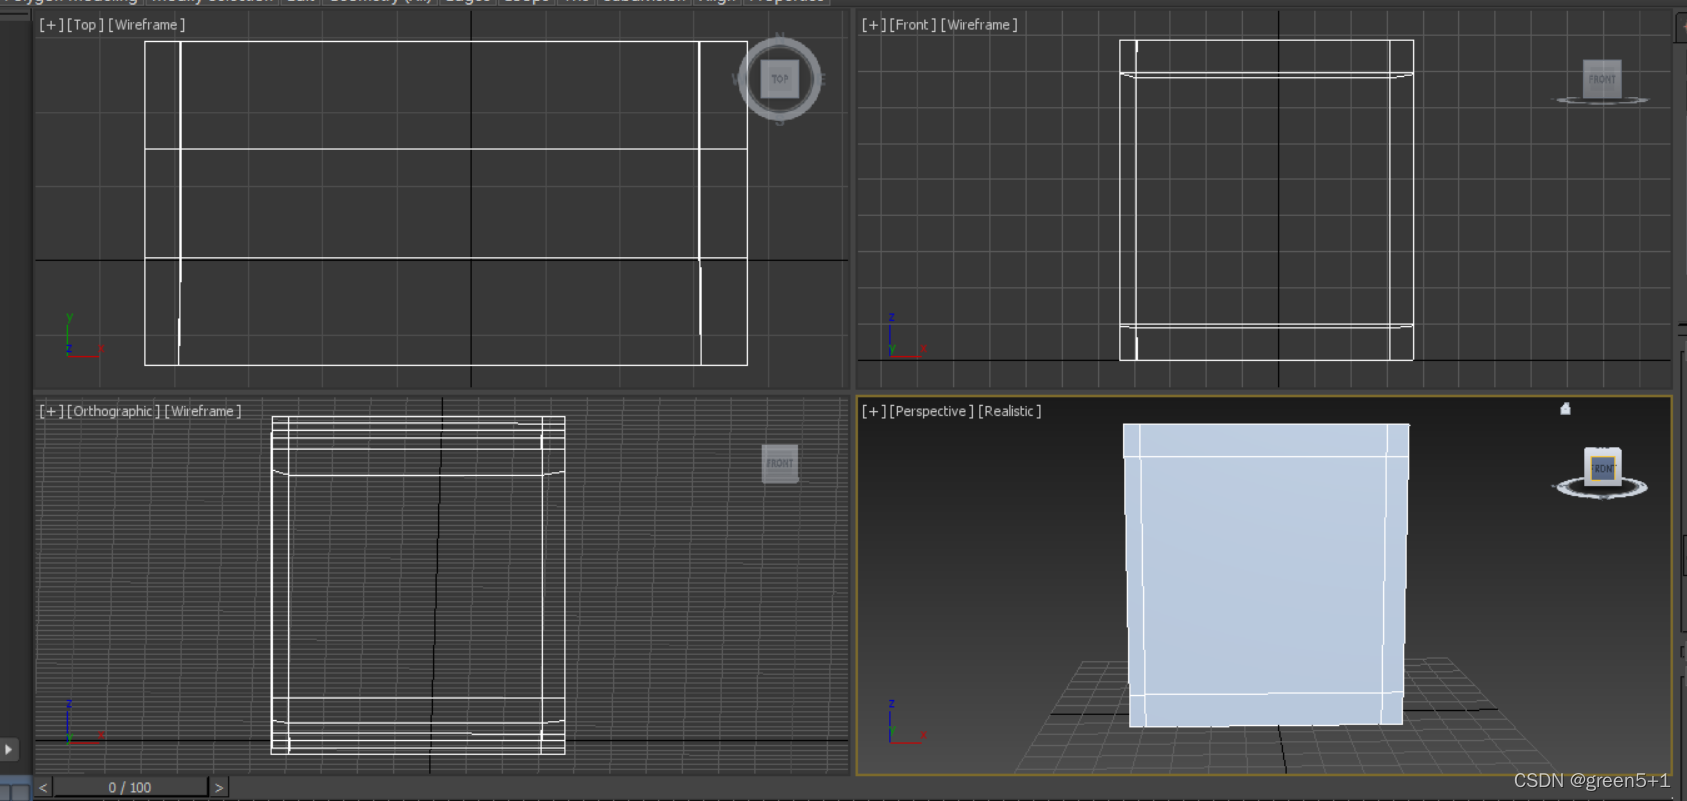Select the box object in the Perspective viewport
The height and width of the screenshot is (801, 1687).
(1266, 575)
